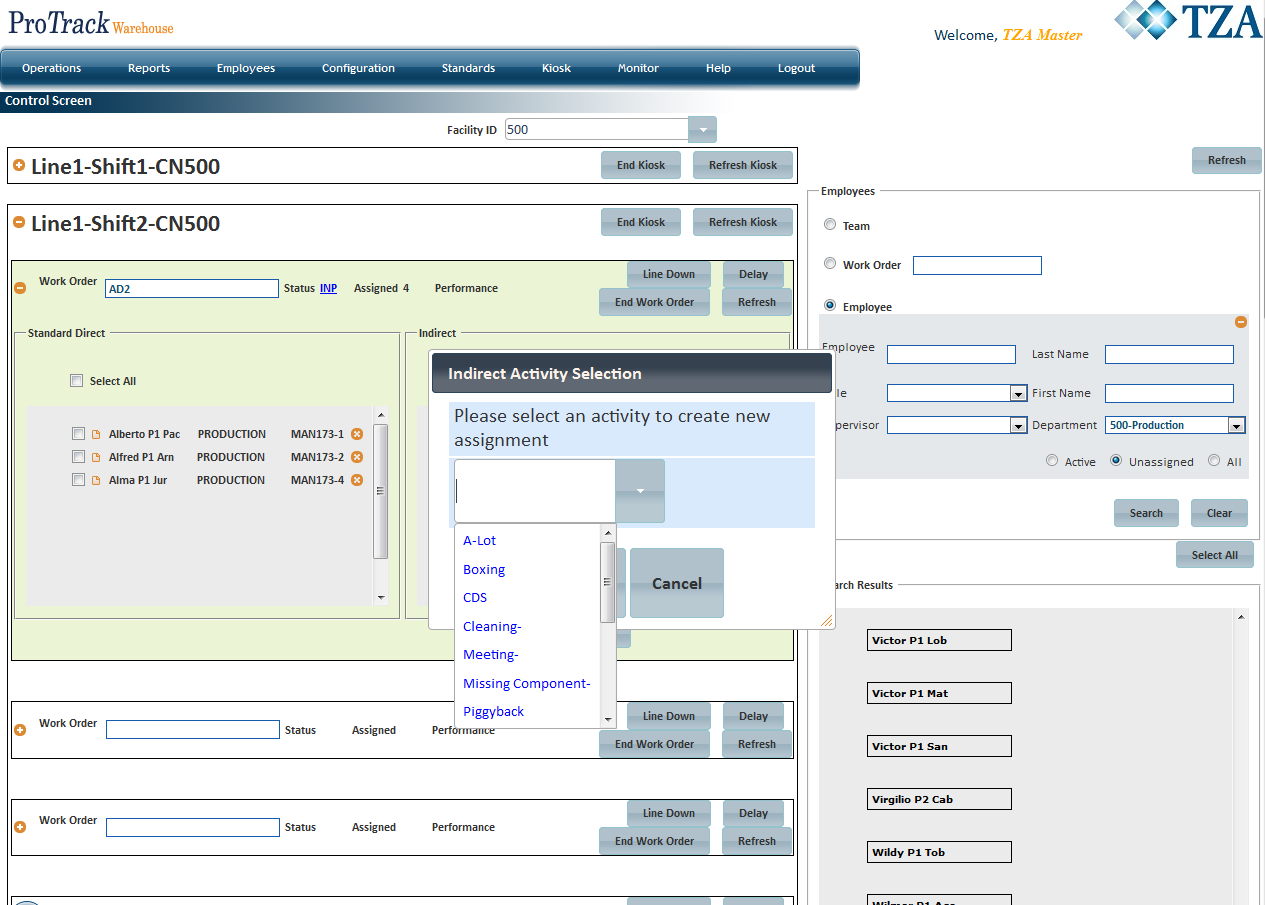1265x905 pixels.
Task: Select Victor P1 Lob in search results
Action: click(939, 640)
